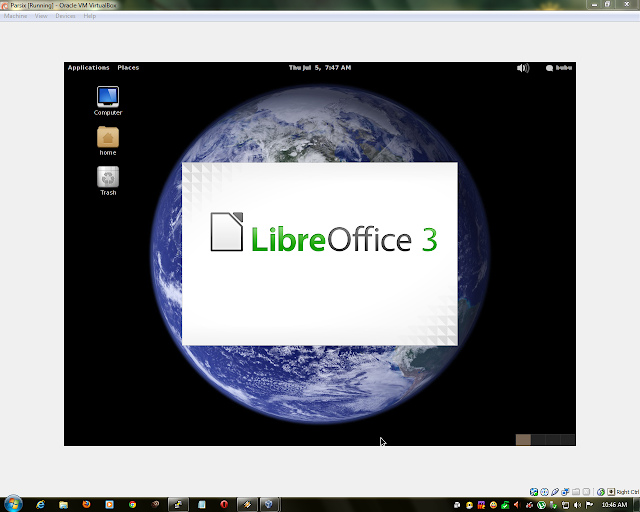Click the LibreOffice 3 splash screen
Screen dimensions: 640x512
pyautogui.click(x=320, y=254)
